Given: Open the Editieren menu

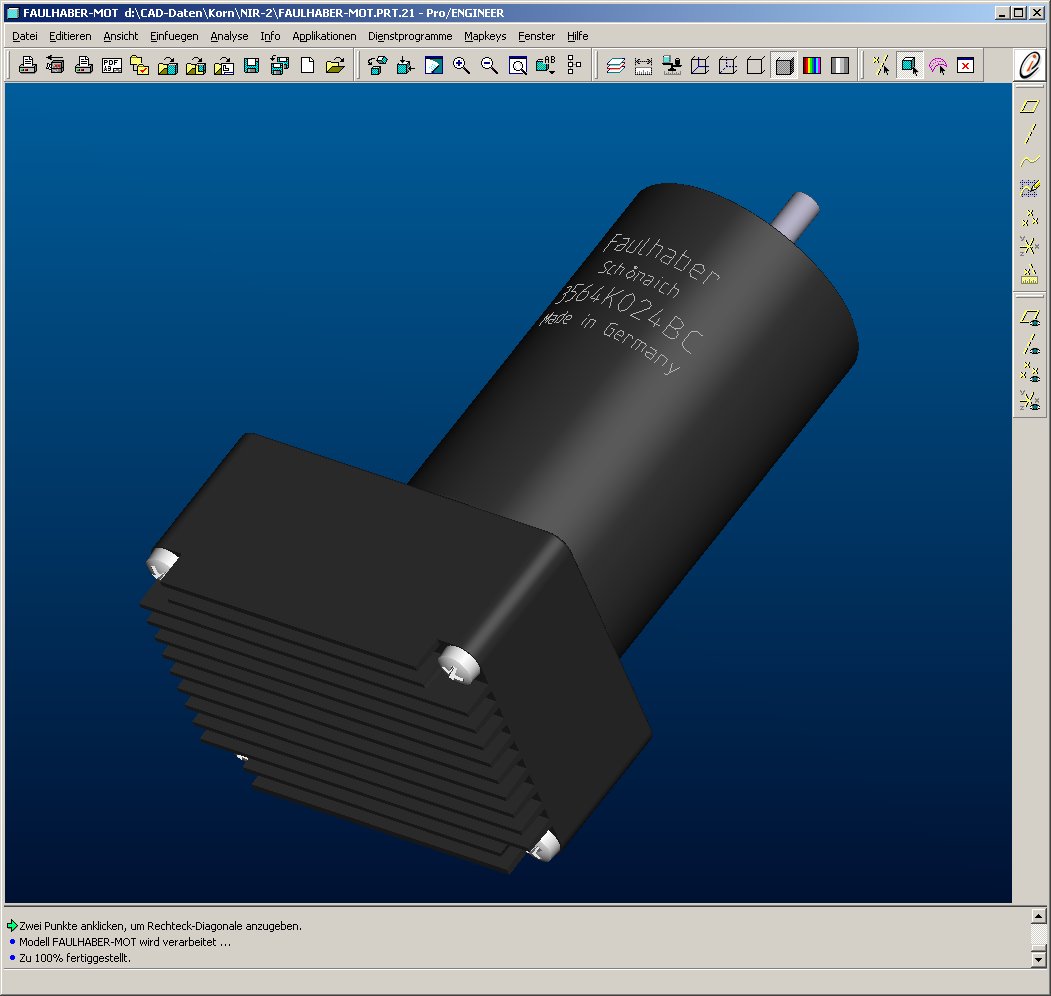Looking at the screenshot, I should (70, 36).
